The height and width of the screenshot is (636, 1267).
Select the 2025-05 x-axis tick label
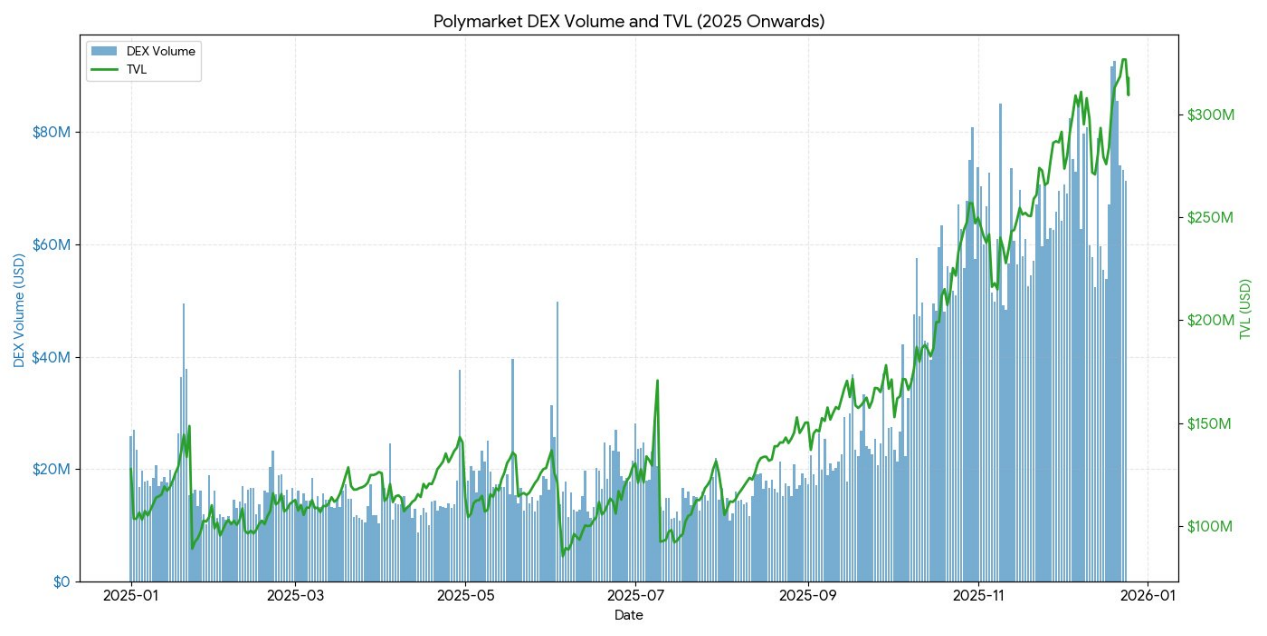(x=466, y=598)
